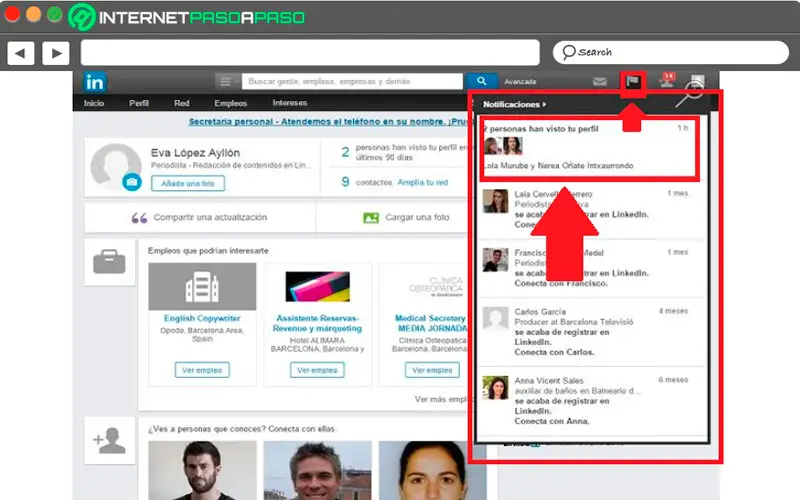Click the picture icon for Cargar una foto
800x500 pixels.
[x=371, y=218]
